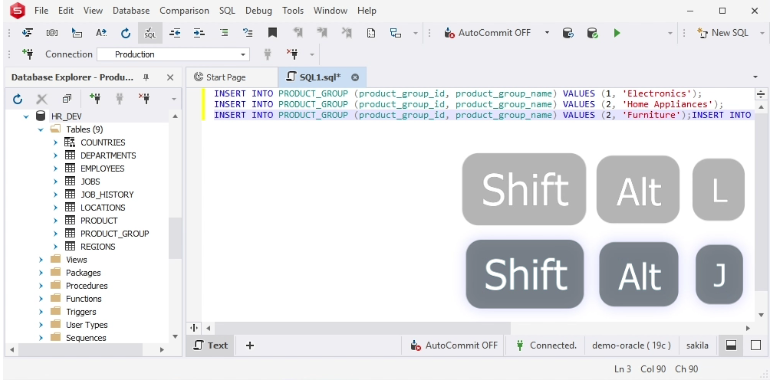Toggle the single-pane layout icon in status bar
Screen dimensions: 770x381
click(756, 346)
